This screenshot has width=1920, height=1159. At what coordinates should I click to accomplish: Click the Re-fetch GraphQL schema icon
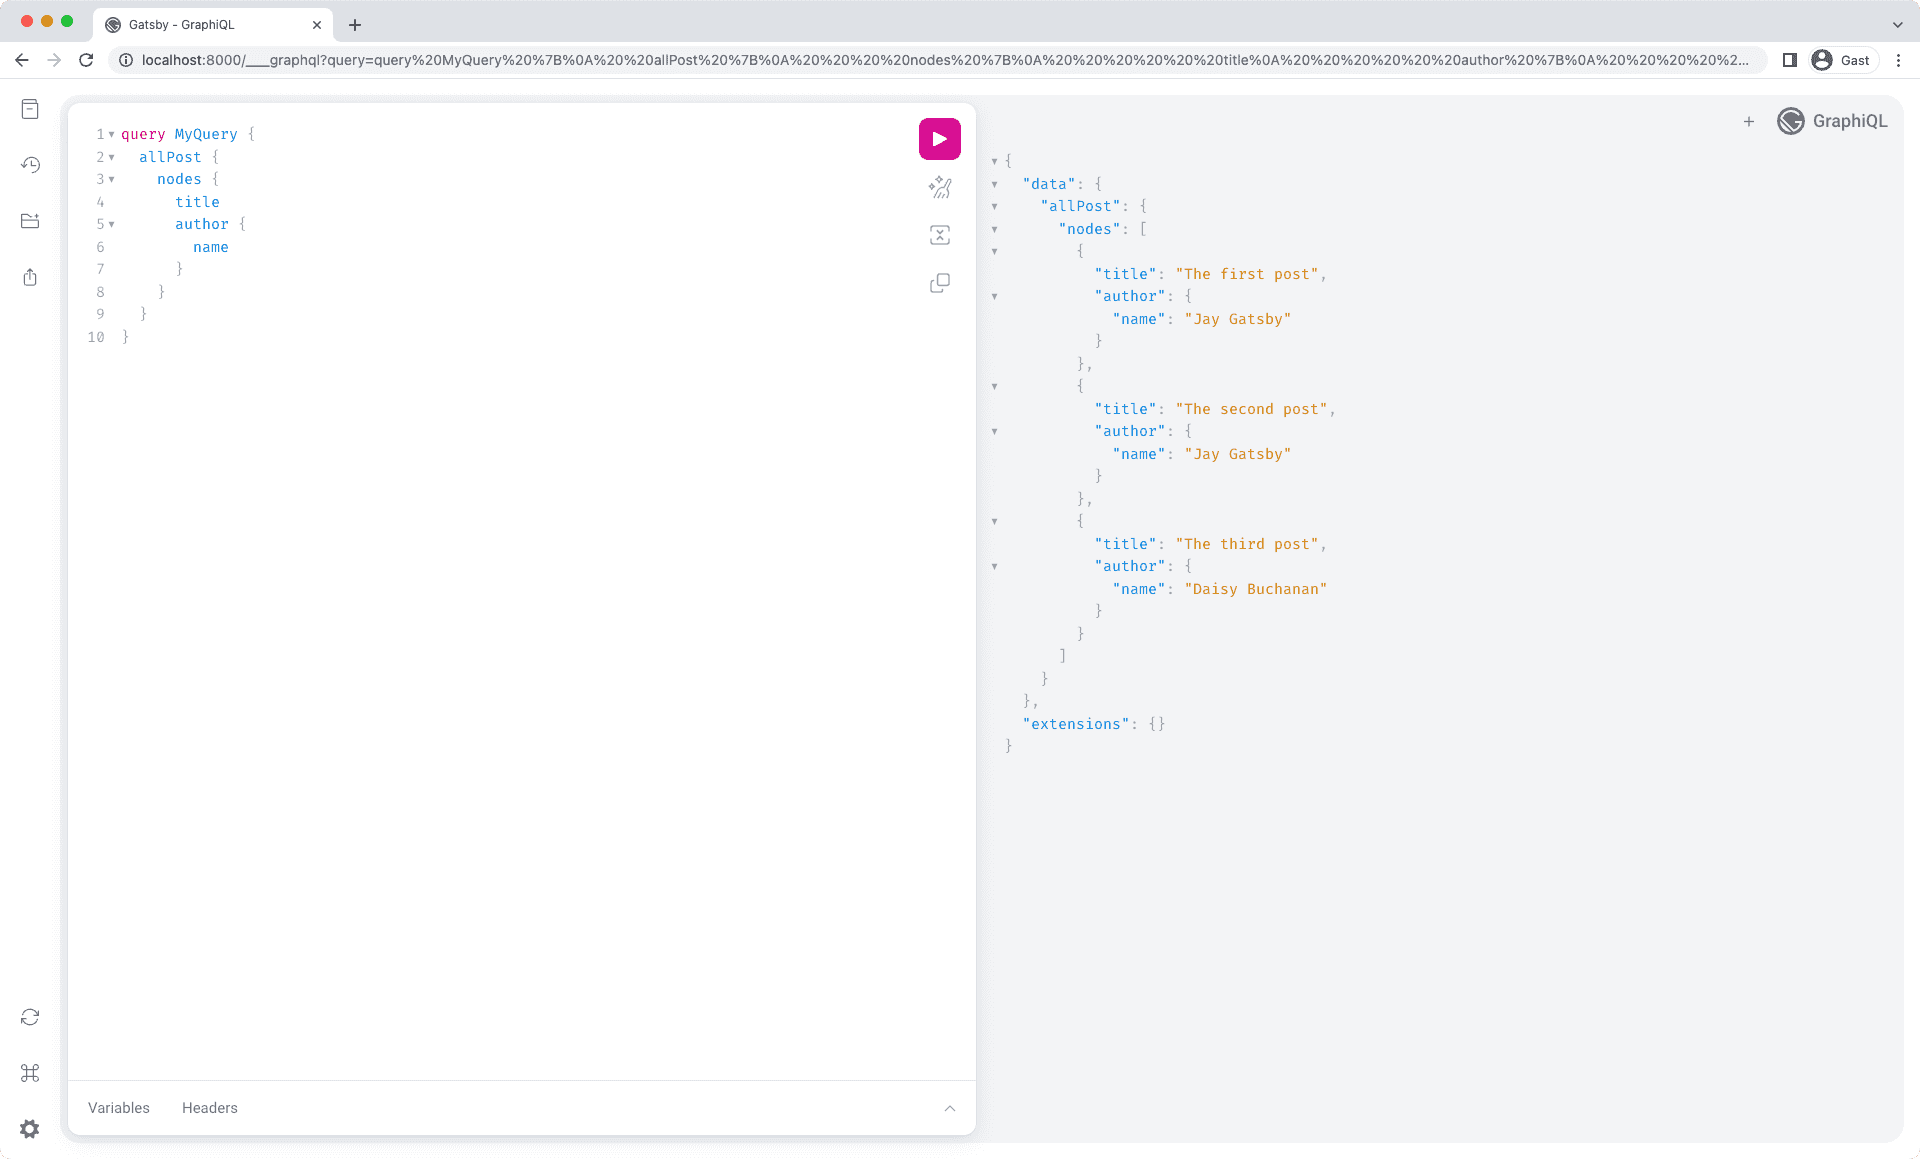click(30, 1017)
